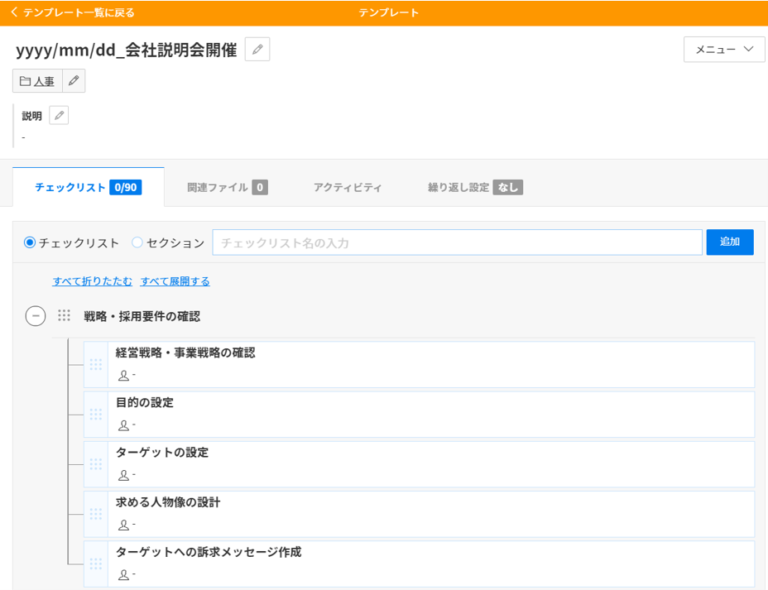Focus the チェックリスト名の入力 text field

coord(457,242)
